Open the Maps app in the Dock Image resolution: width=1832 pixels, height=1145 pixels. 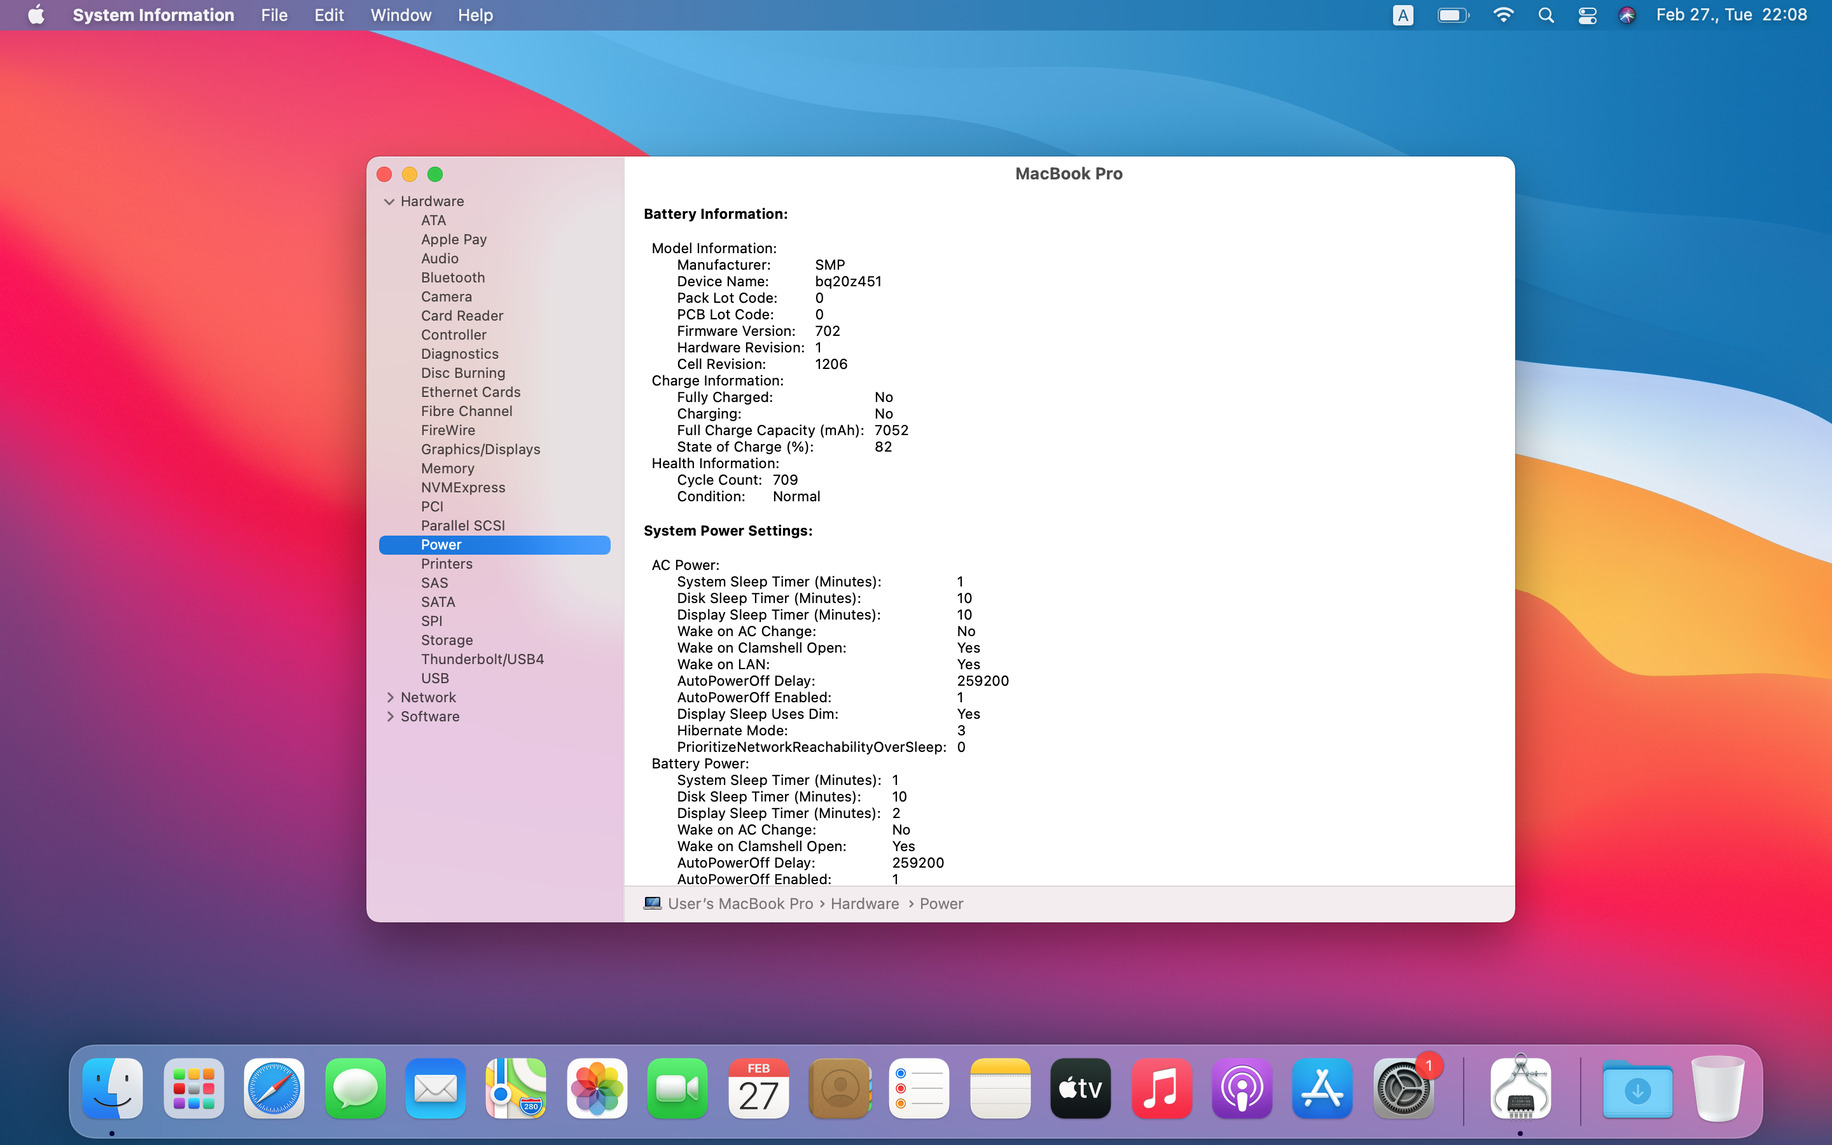[x=516, y=1088]
